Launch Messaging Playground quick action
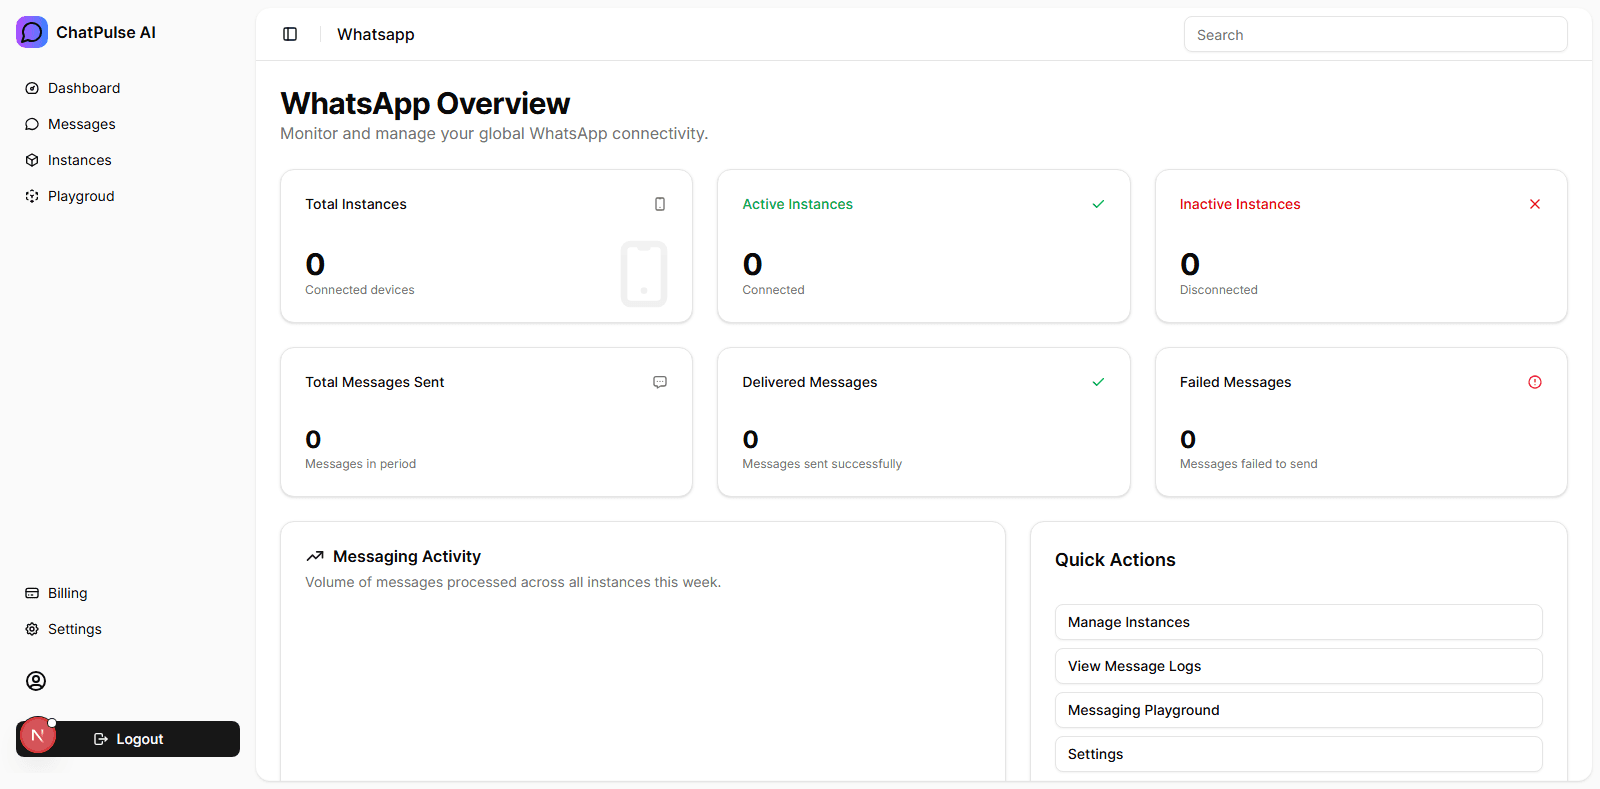 pos(1299,710)
